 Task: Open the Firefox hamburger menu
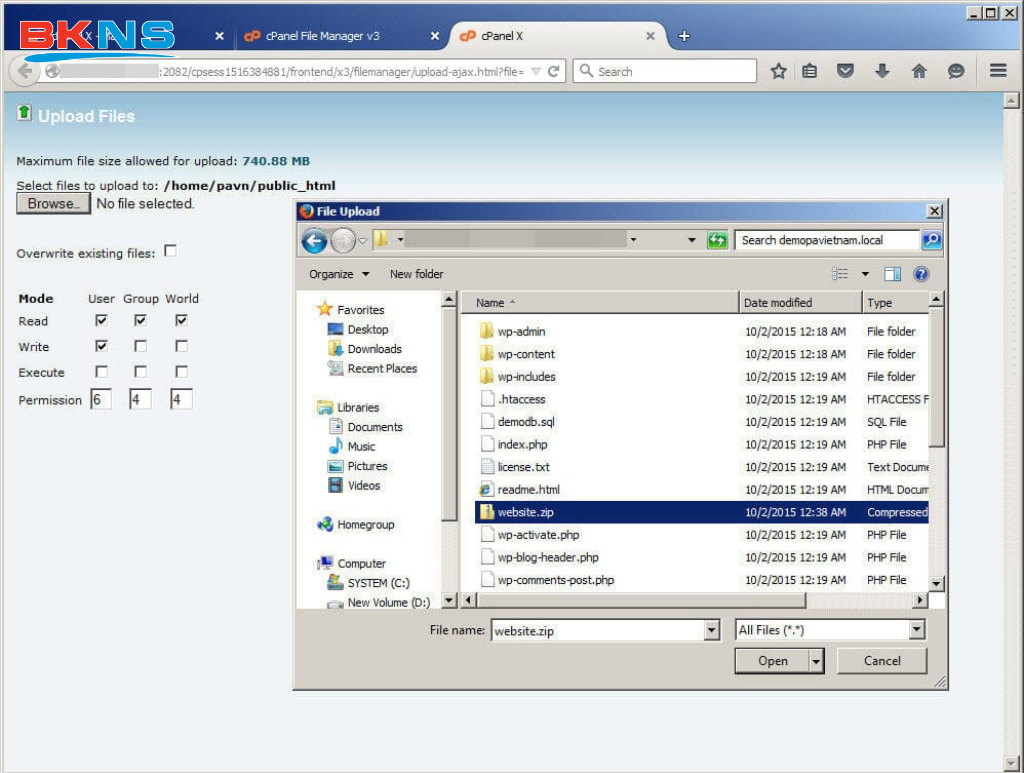point(997,71)
